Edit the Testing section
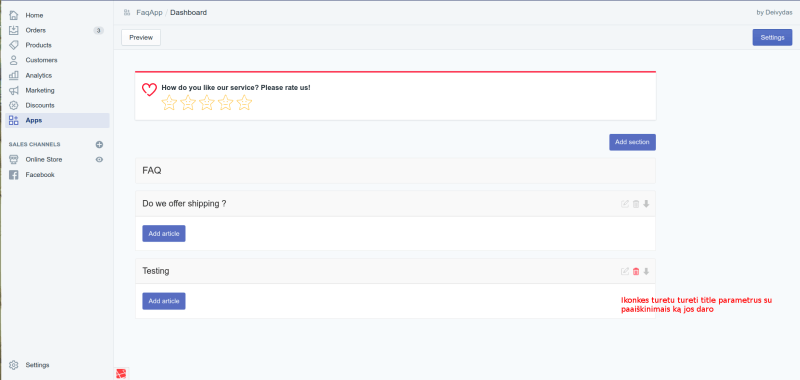The height and width of the screenshot is (380, 800). point(624,271)
